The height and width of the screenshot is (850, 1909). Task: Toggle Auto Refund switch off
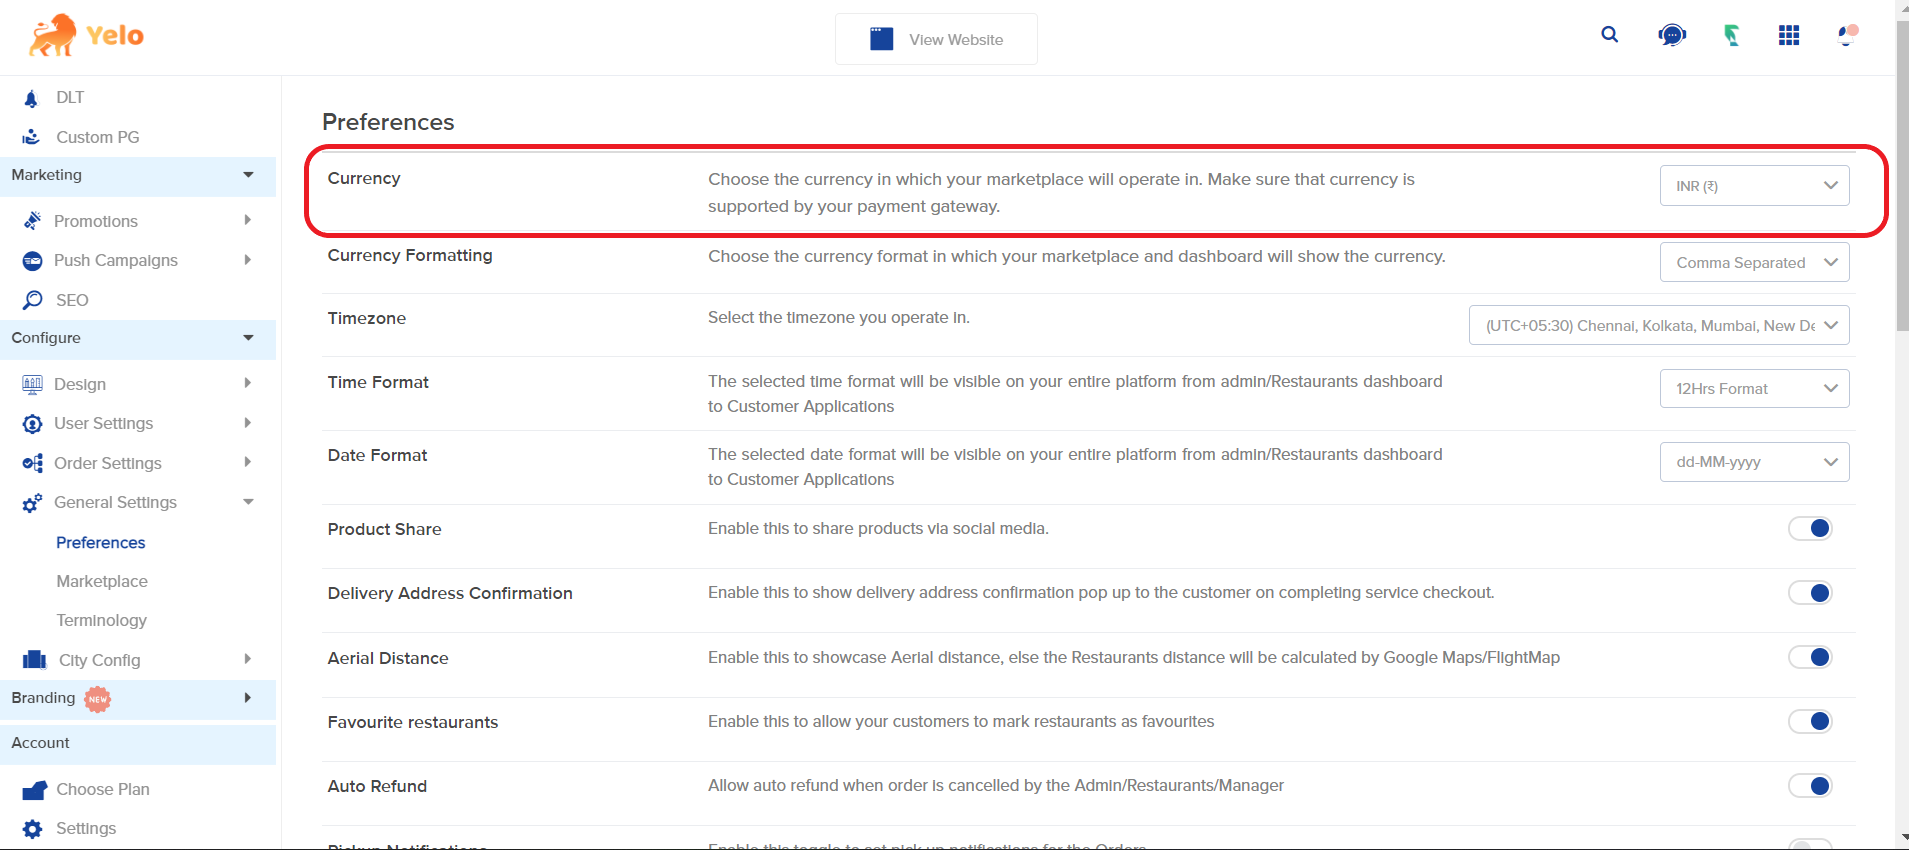pyautogui.click(x=1809, y=786)
